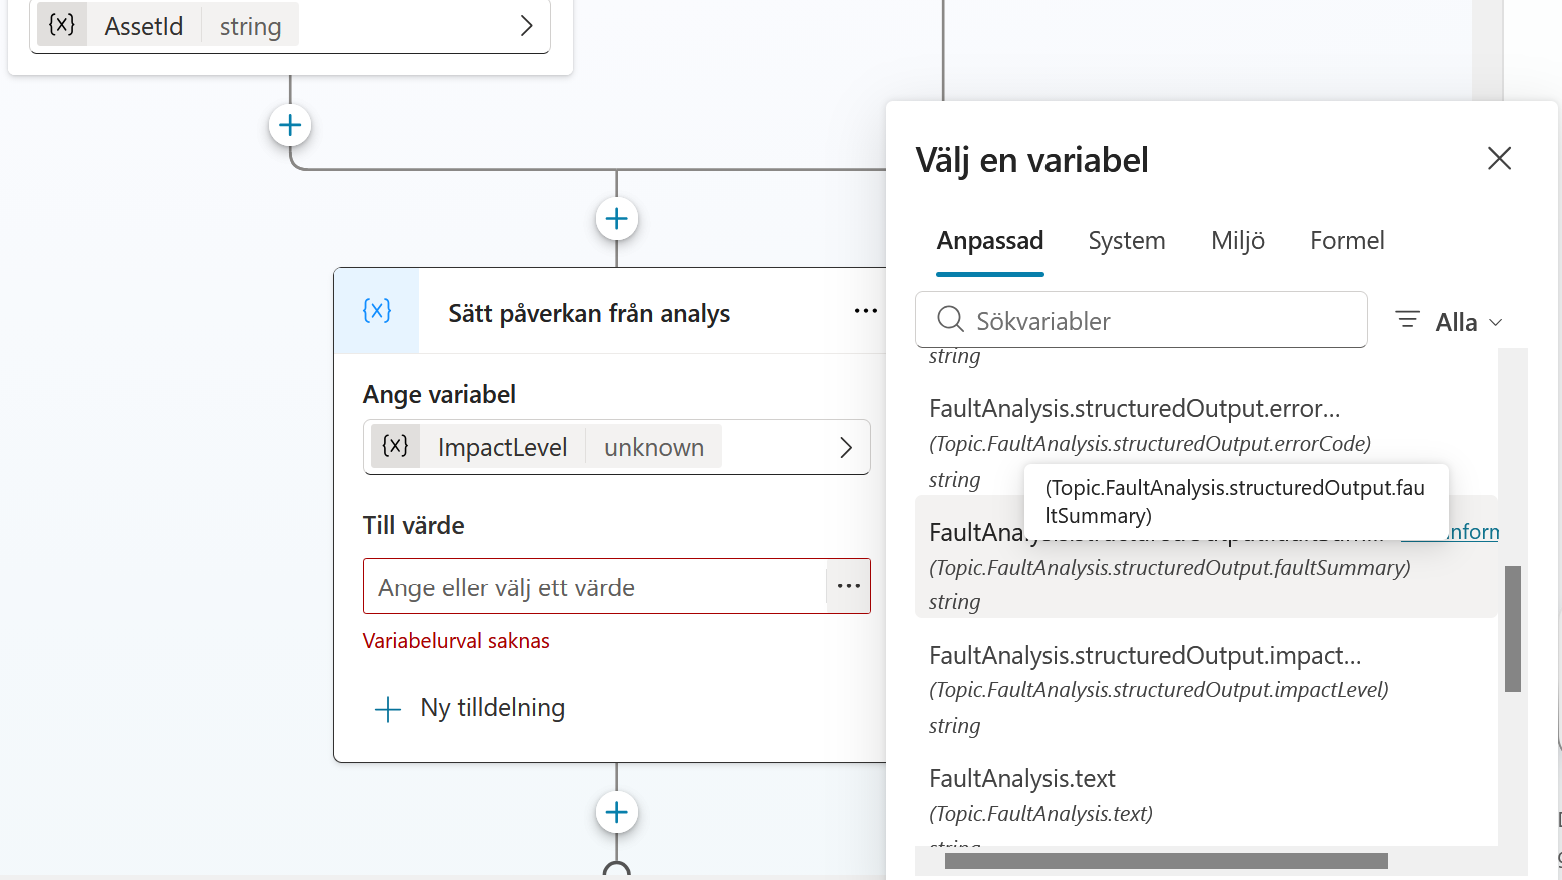The width and height of the screenshot is (1562, 880).
Task: Click the Sätt påverkan från analys title
Action: pos(589,314)
